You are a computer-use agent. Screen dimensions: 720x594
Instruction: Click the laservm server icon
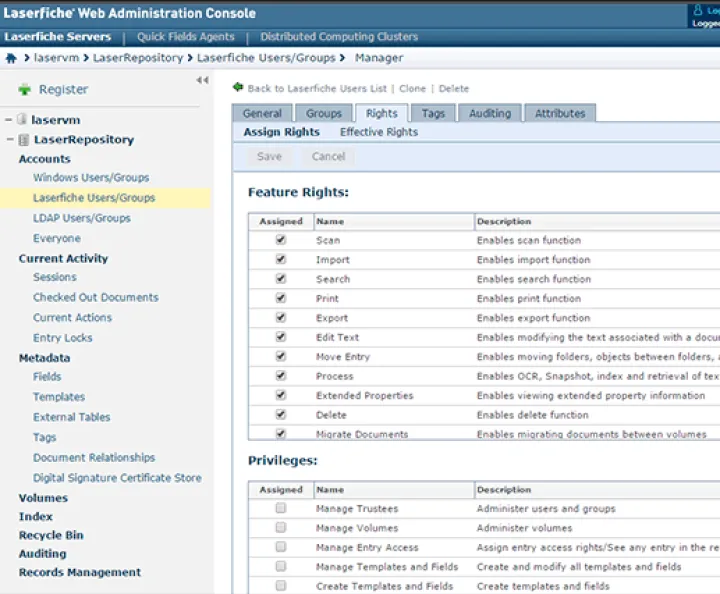[22, 120]
